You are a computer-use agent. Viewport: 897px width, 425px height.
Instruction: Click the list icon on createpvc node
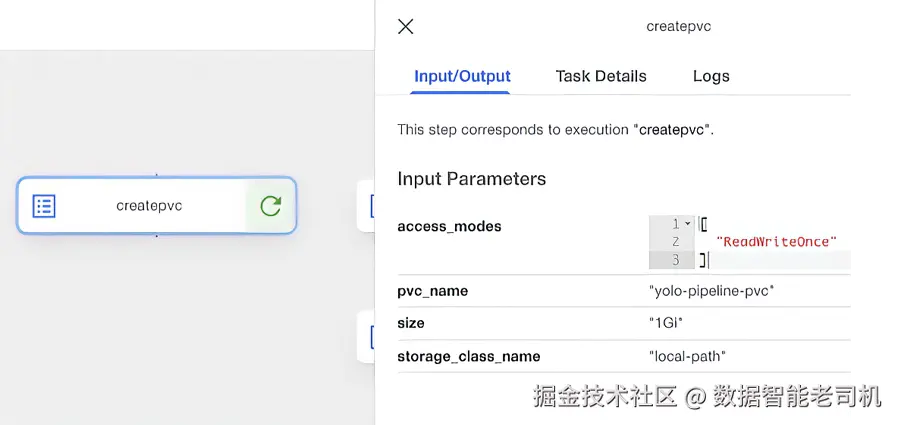tap(44, 206)
